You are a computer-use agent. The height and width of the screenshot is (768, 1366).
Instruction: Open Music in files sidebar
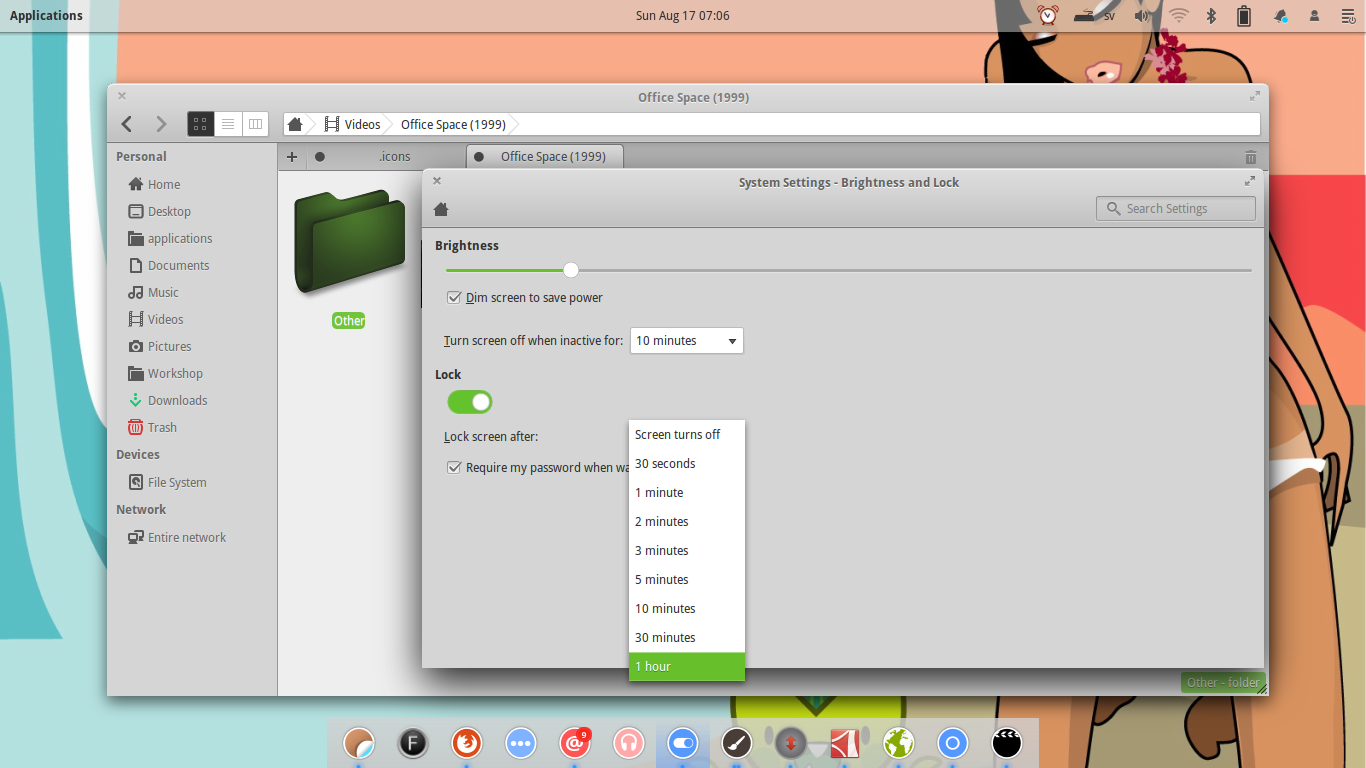click(163, 292)
